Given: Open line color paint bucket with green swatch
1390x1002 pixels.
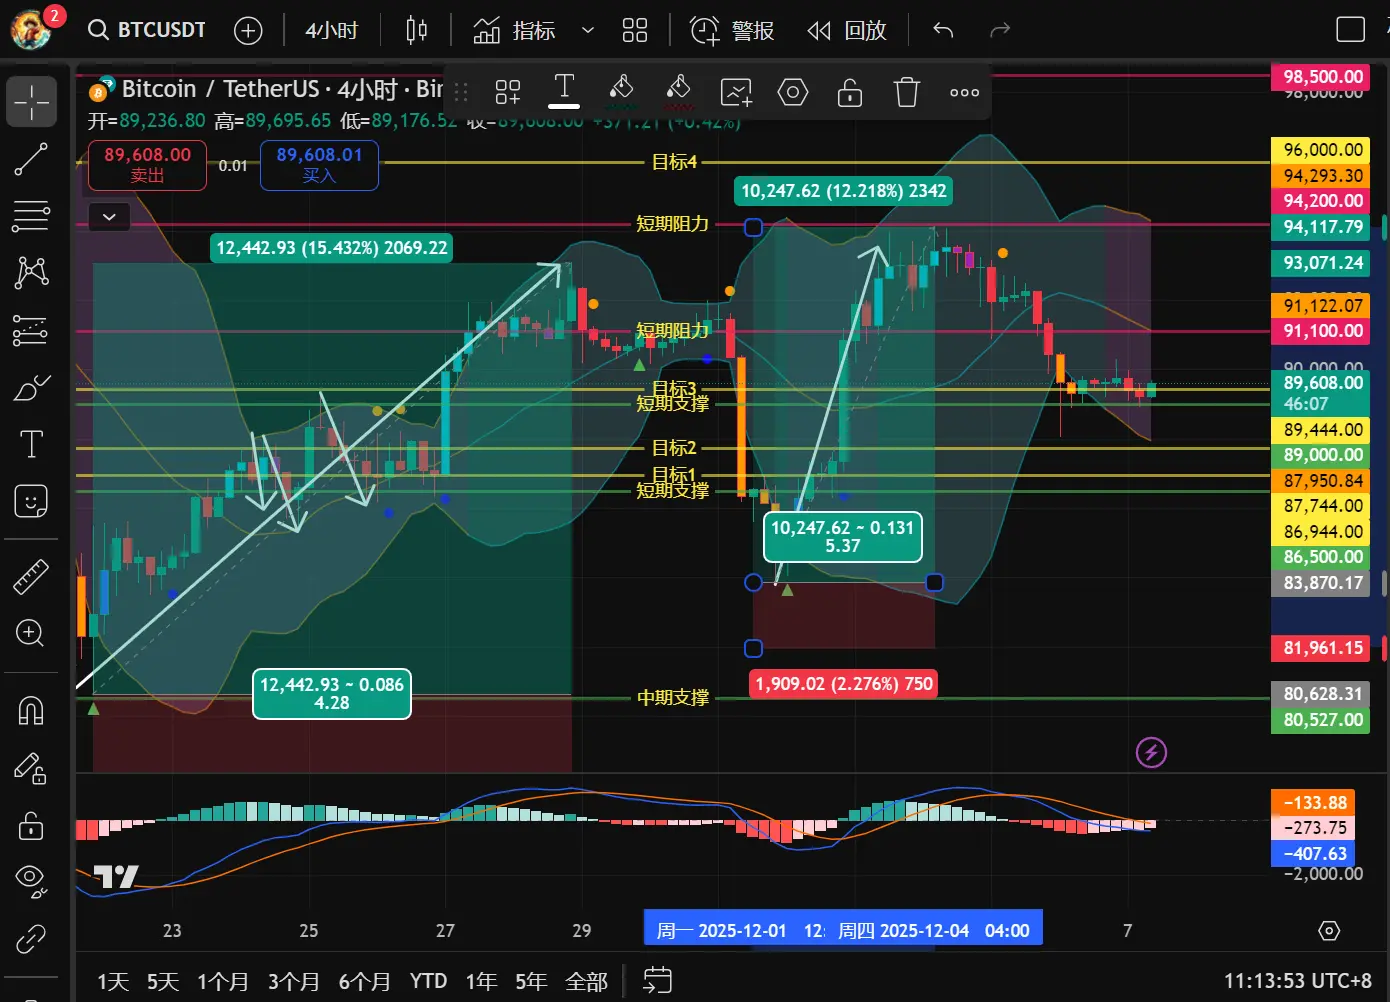Looking at the screenshot, I should [x=622, y=92].
